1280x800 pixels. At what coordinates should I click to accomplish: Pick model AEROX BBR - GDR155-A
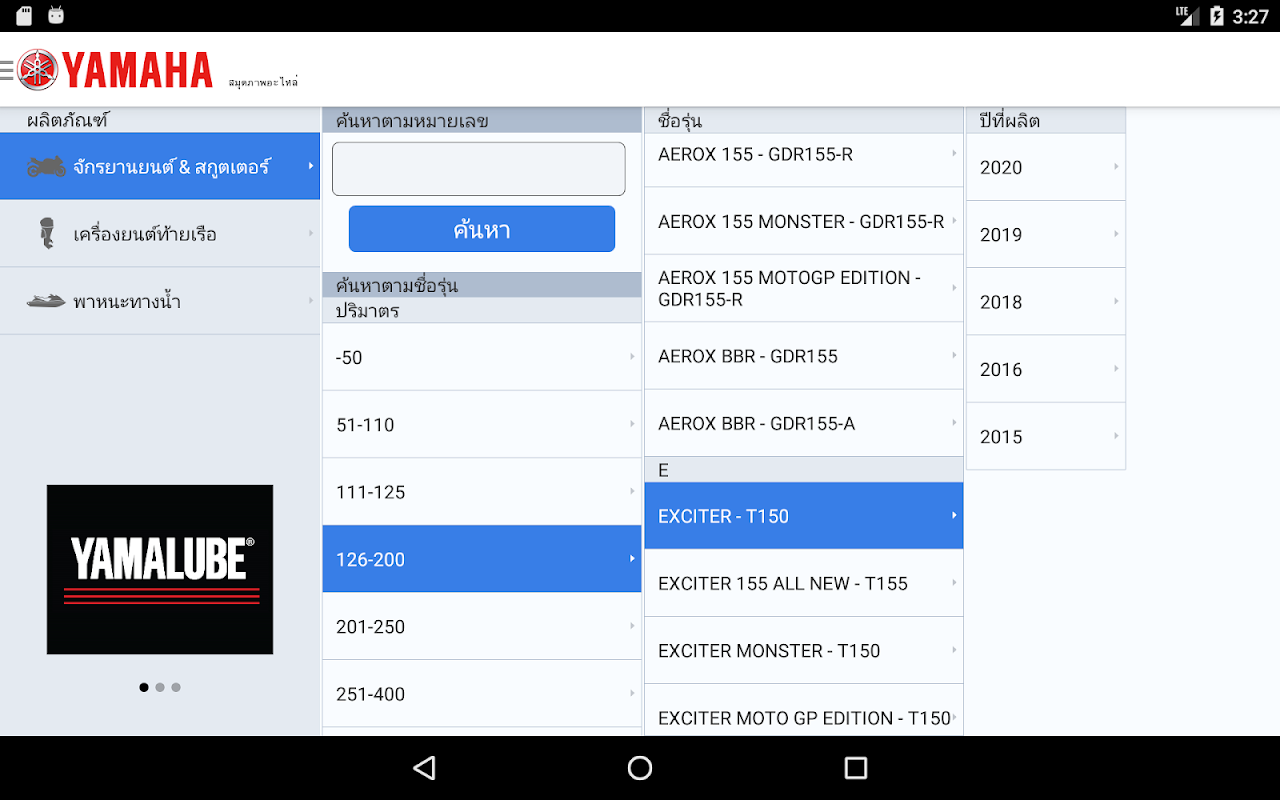[804, 423]
